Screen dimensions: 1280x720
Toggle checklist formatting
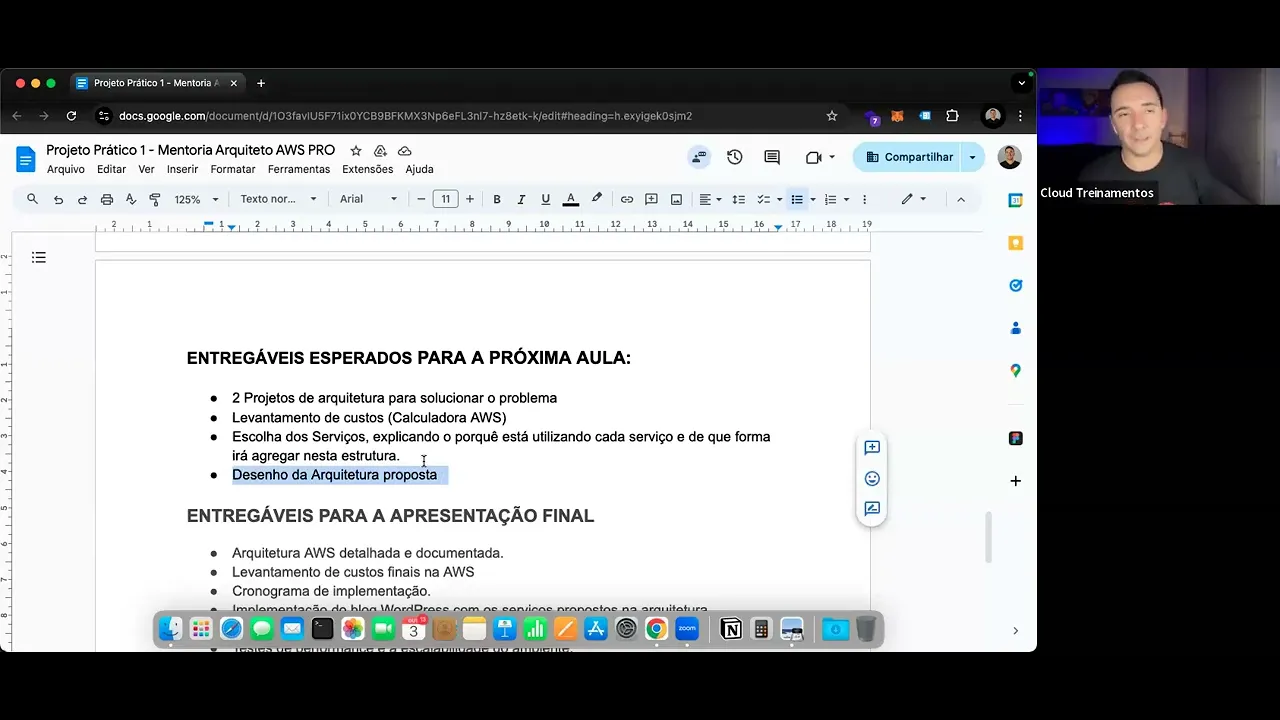[763, 199]
